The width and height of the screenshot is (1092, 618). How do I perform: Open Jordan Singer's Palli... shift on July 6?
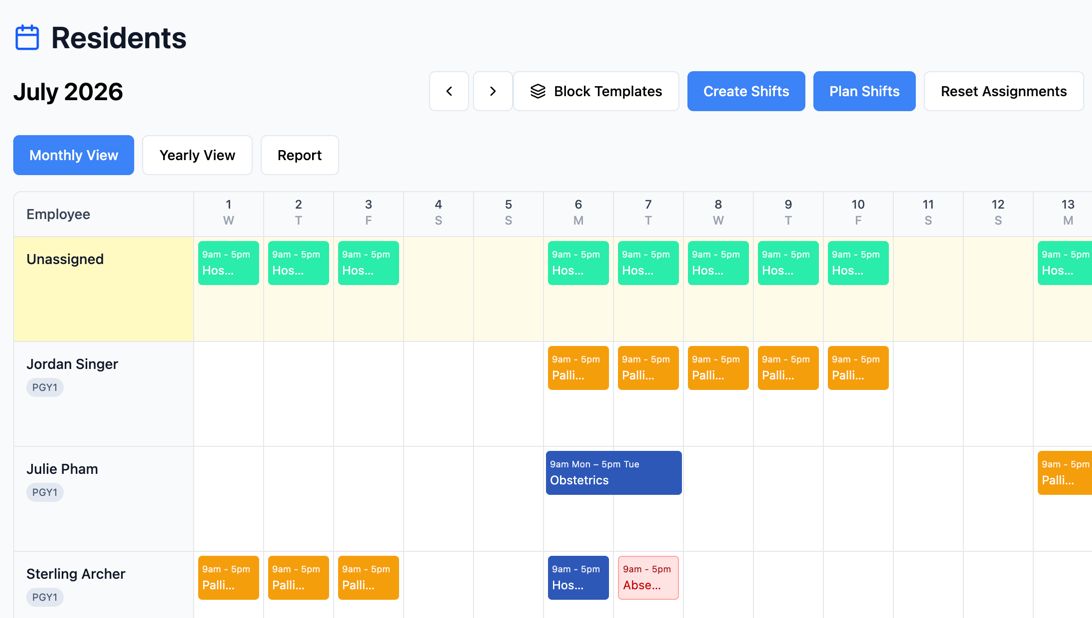579,368
